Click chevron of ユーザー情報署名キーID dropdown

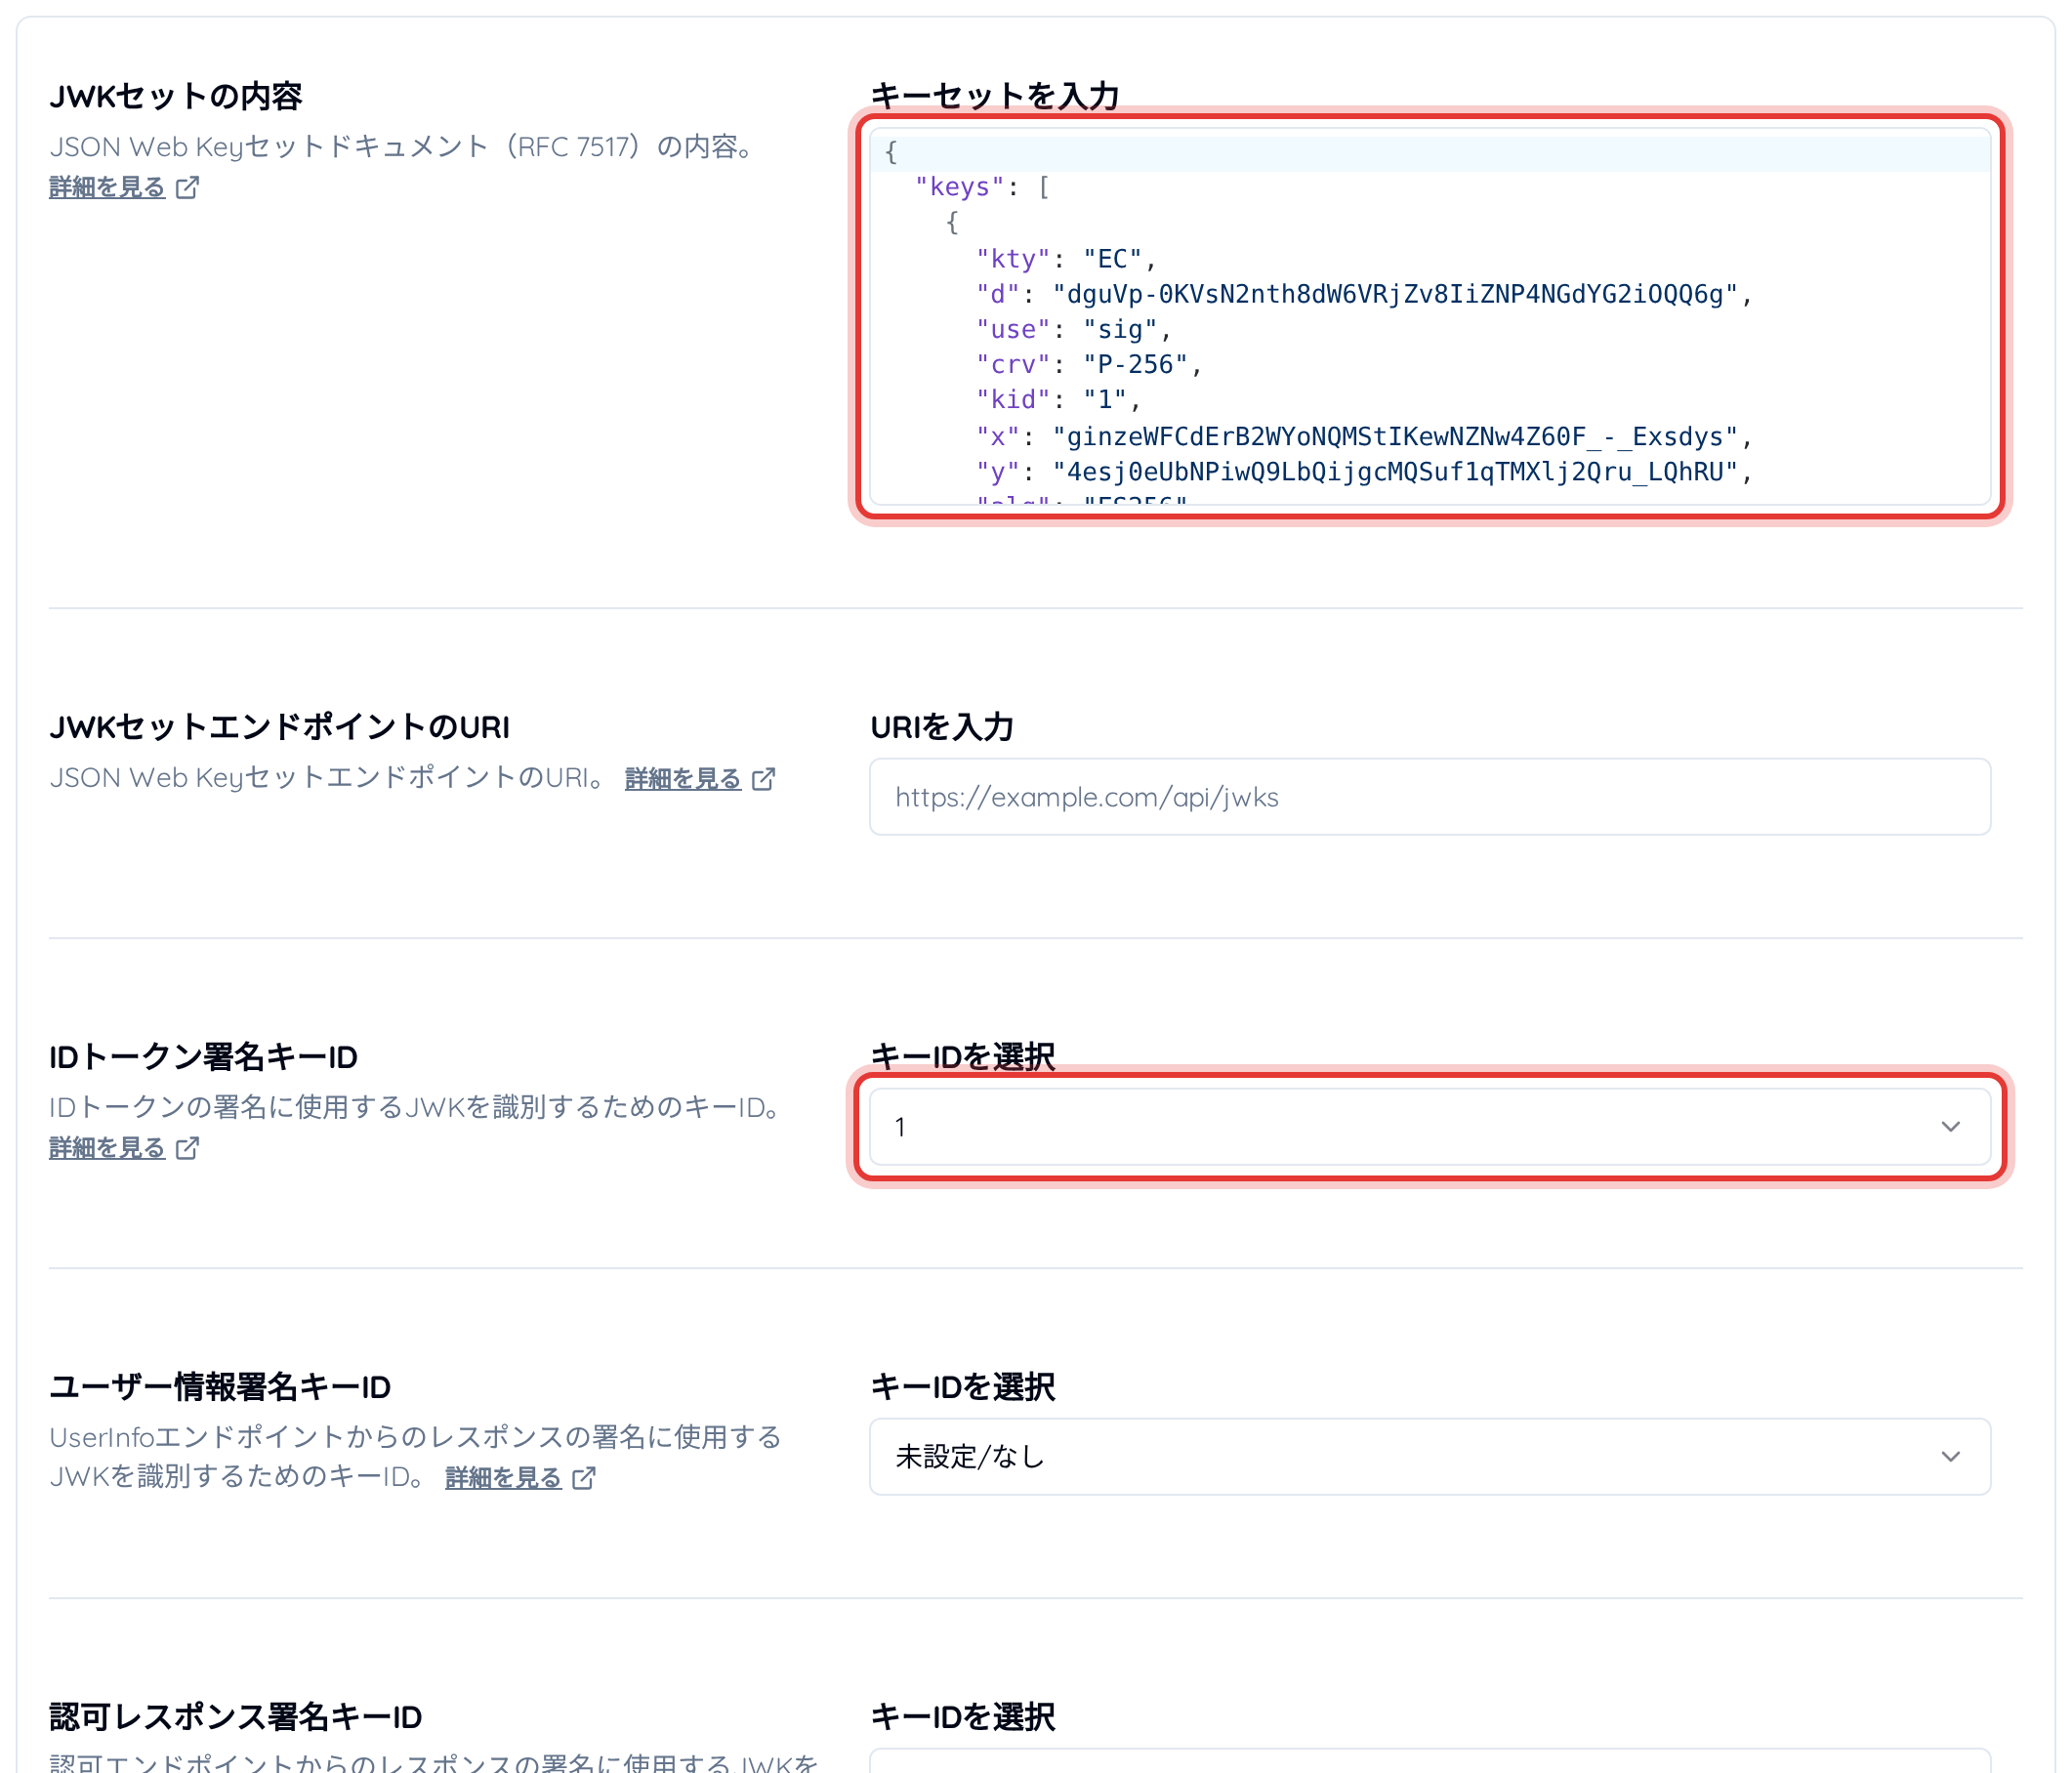point(1950,1457)
